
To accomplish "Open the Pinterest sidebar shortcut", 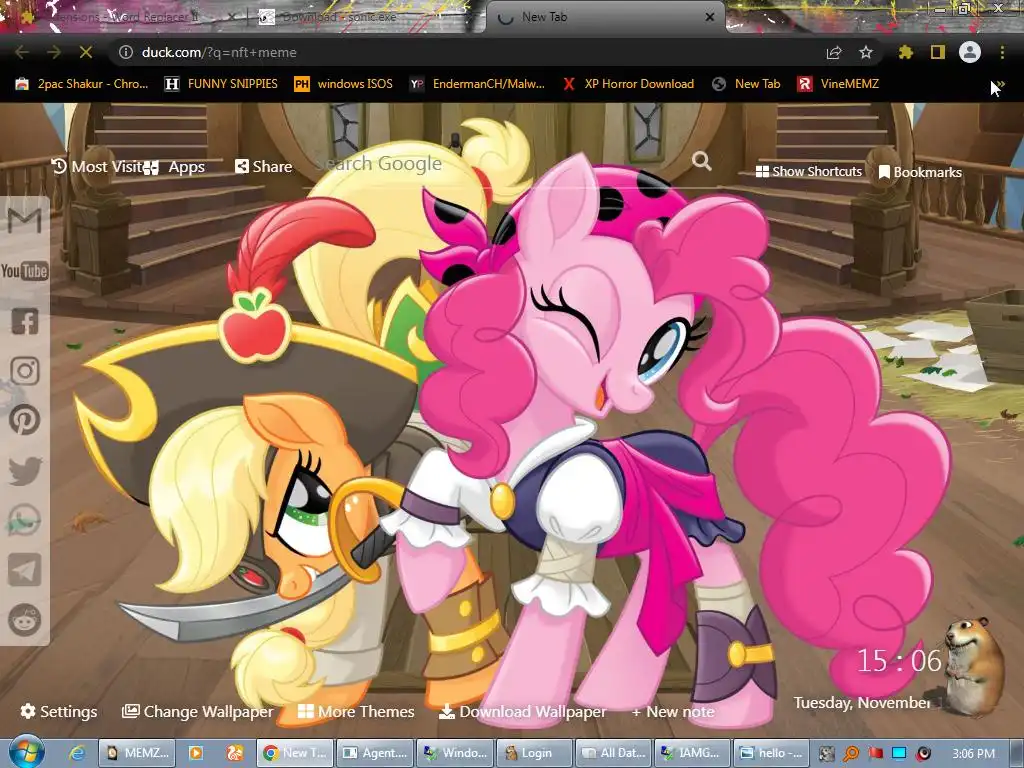I will tap(25, 420).
